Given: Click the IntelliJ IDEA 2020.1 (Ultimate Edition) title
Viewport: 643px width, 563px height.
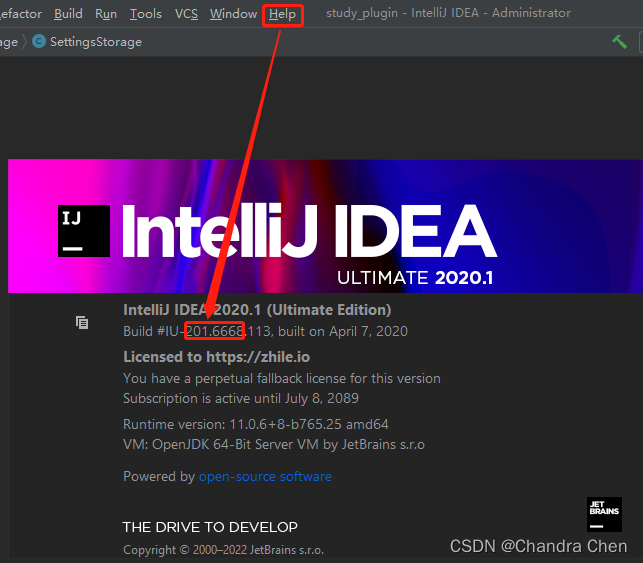Looking at the screenshot, I should pos(257,310).
